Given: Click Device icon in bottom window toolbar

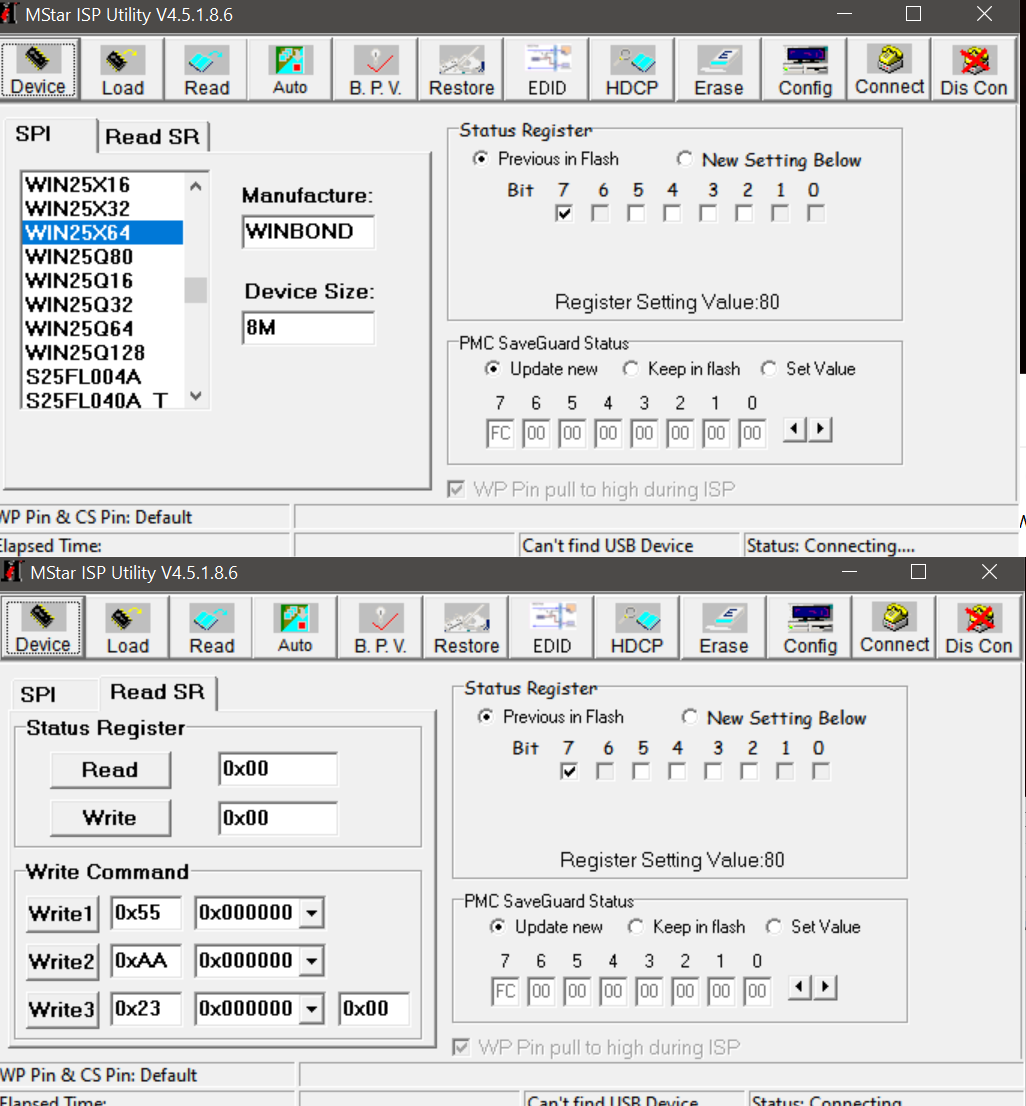Looking at the screenshot, I should click(x=43, y=627).
